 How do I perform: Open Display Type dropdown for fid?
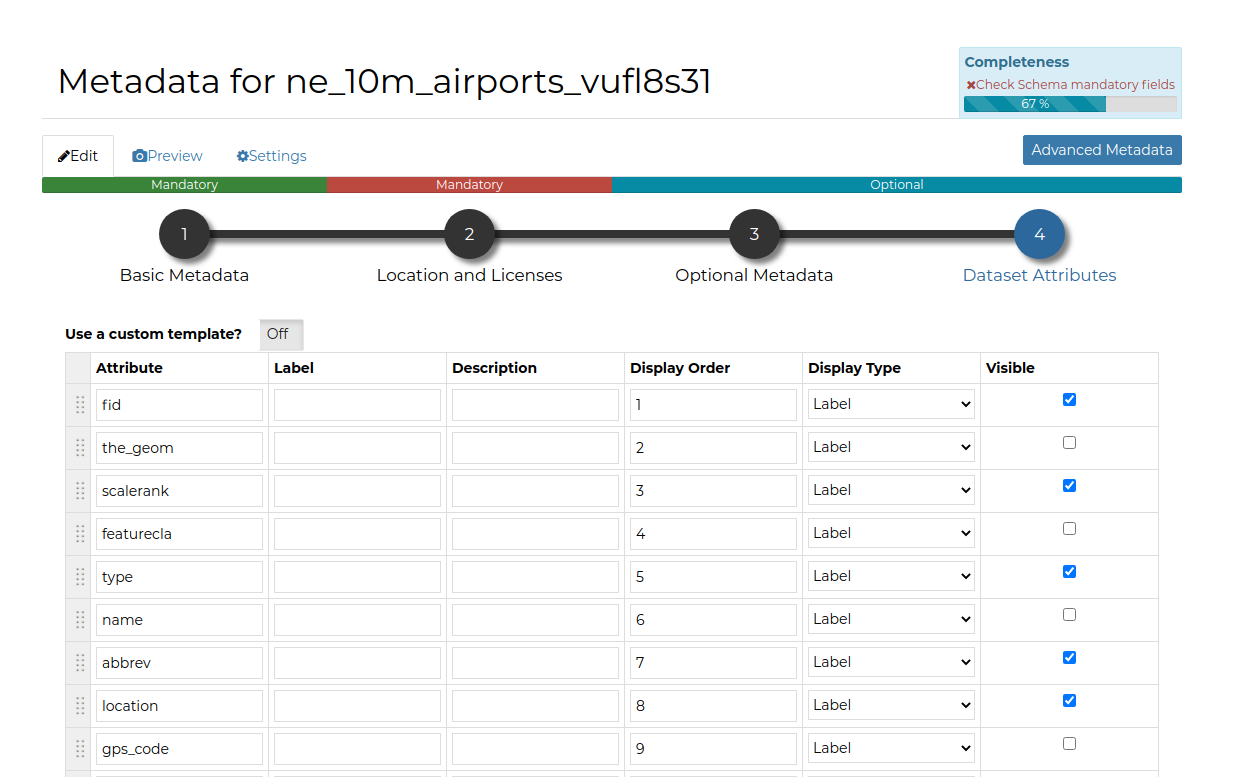point(891,404)
